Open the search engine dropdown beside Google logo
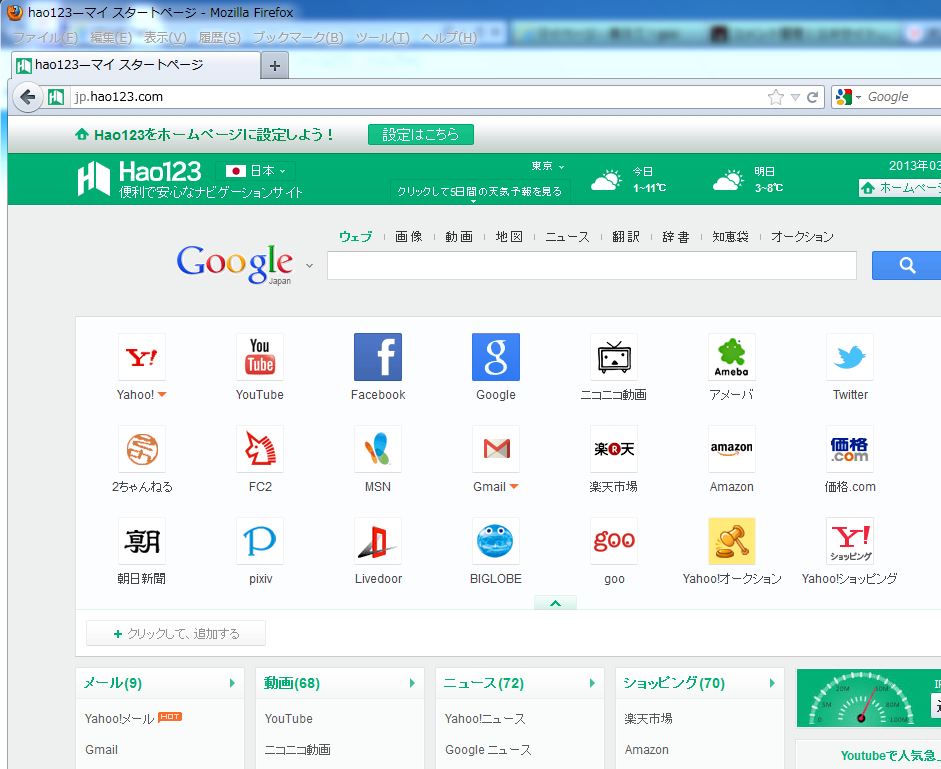The width and height of the screenshot is (941, 769). [309, 265]
